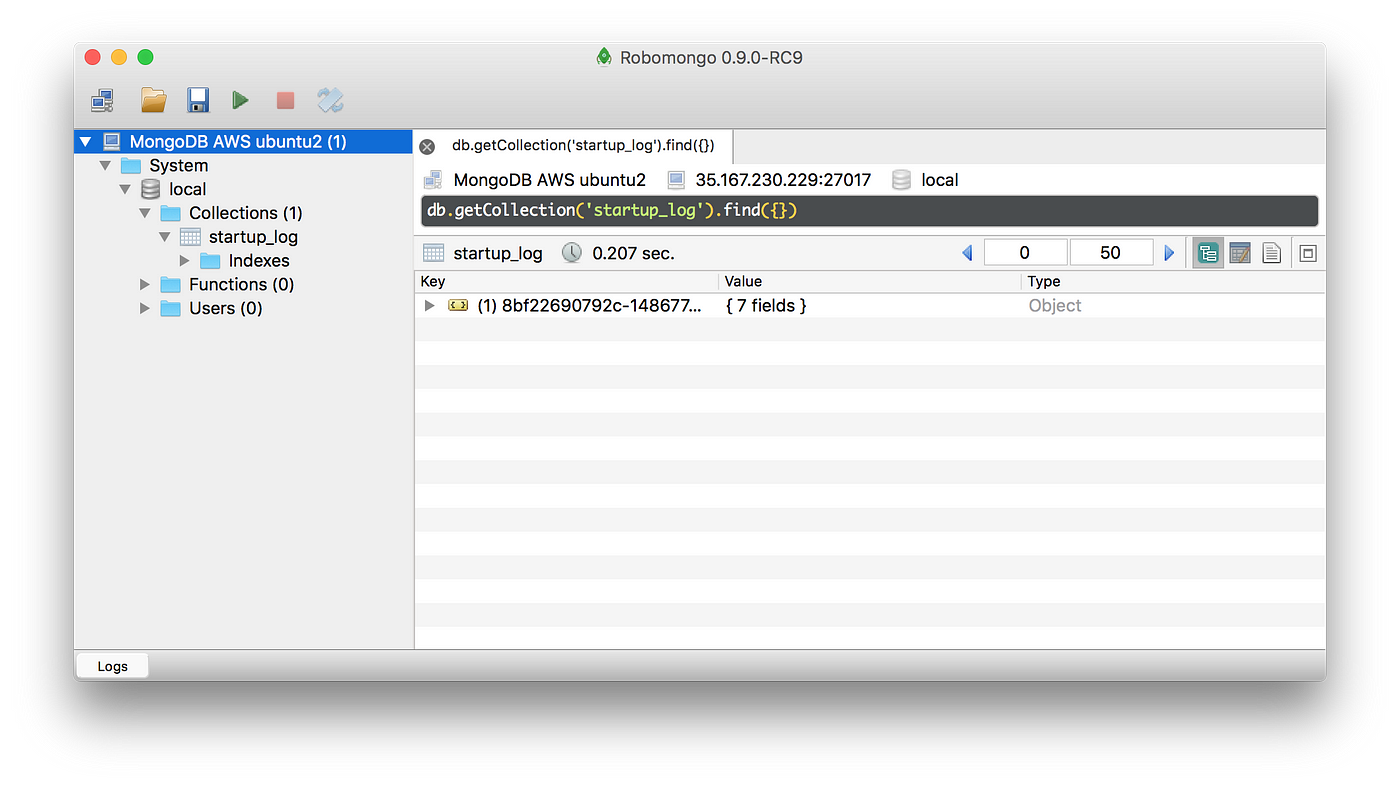Click the query editor text area
The width and height of the screenshot is (1400, 787).
[870, 211]
